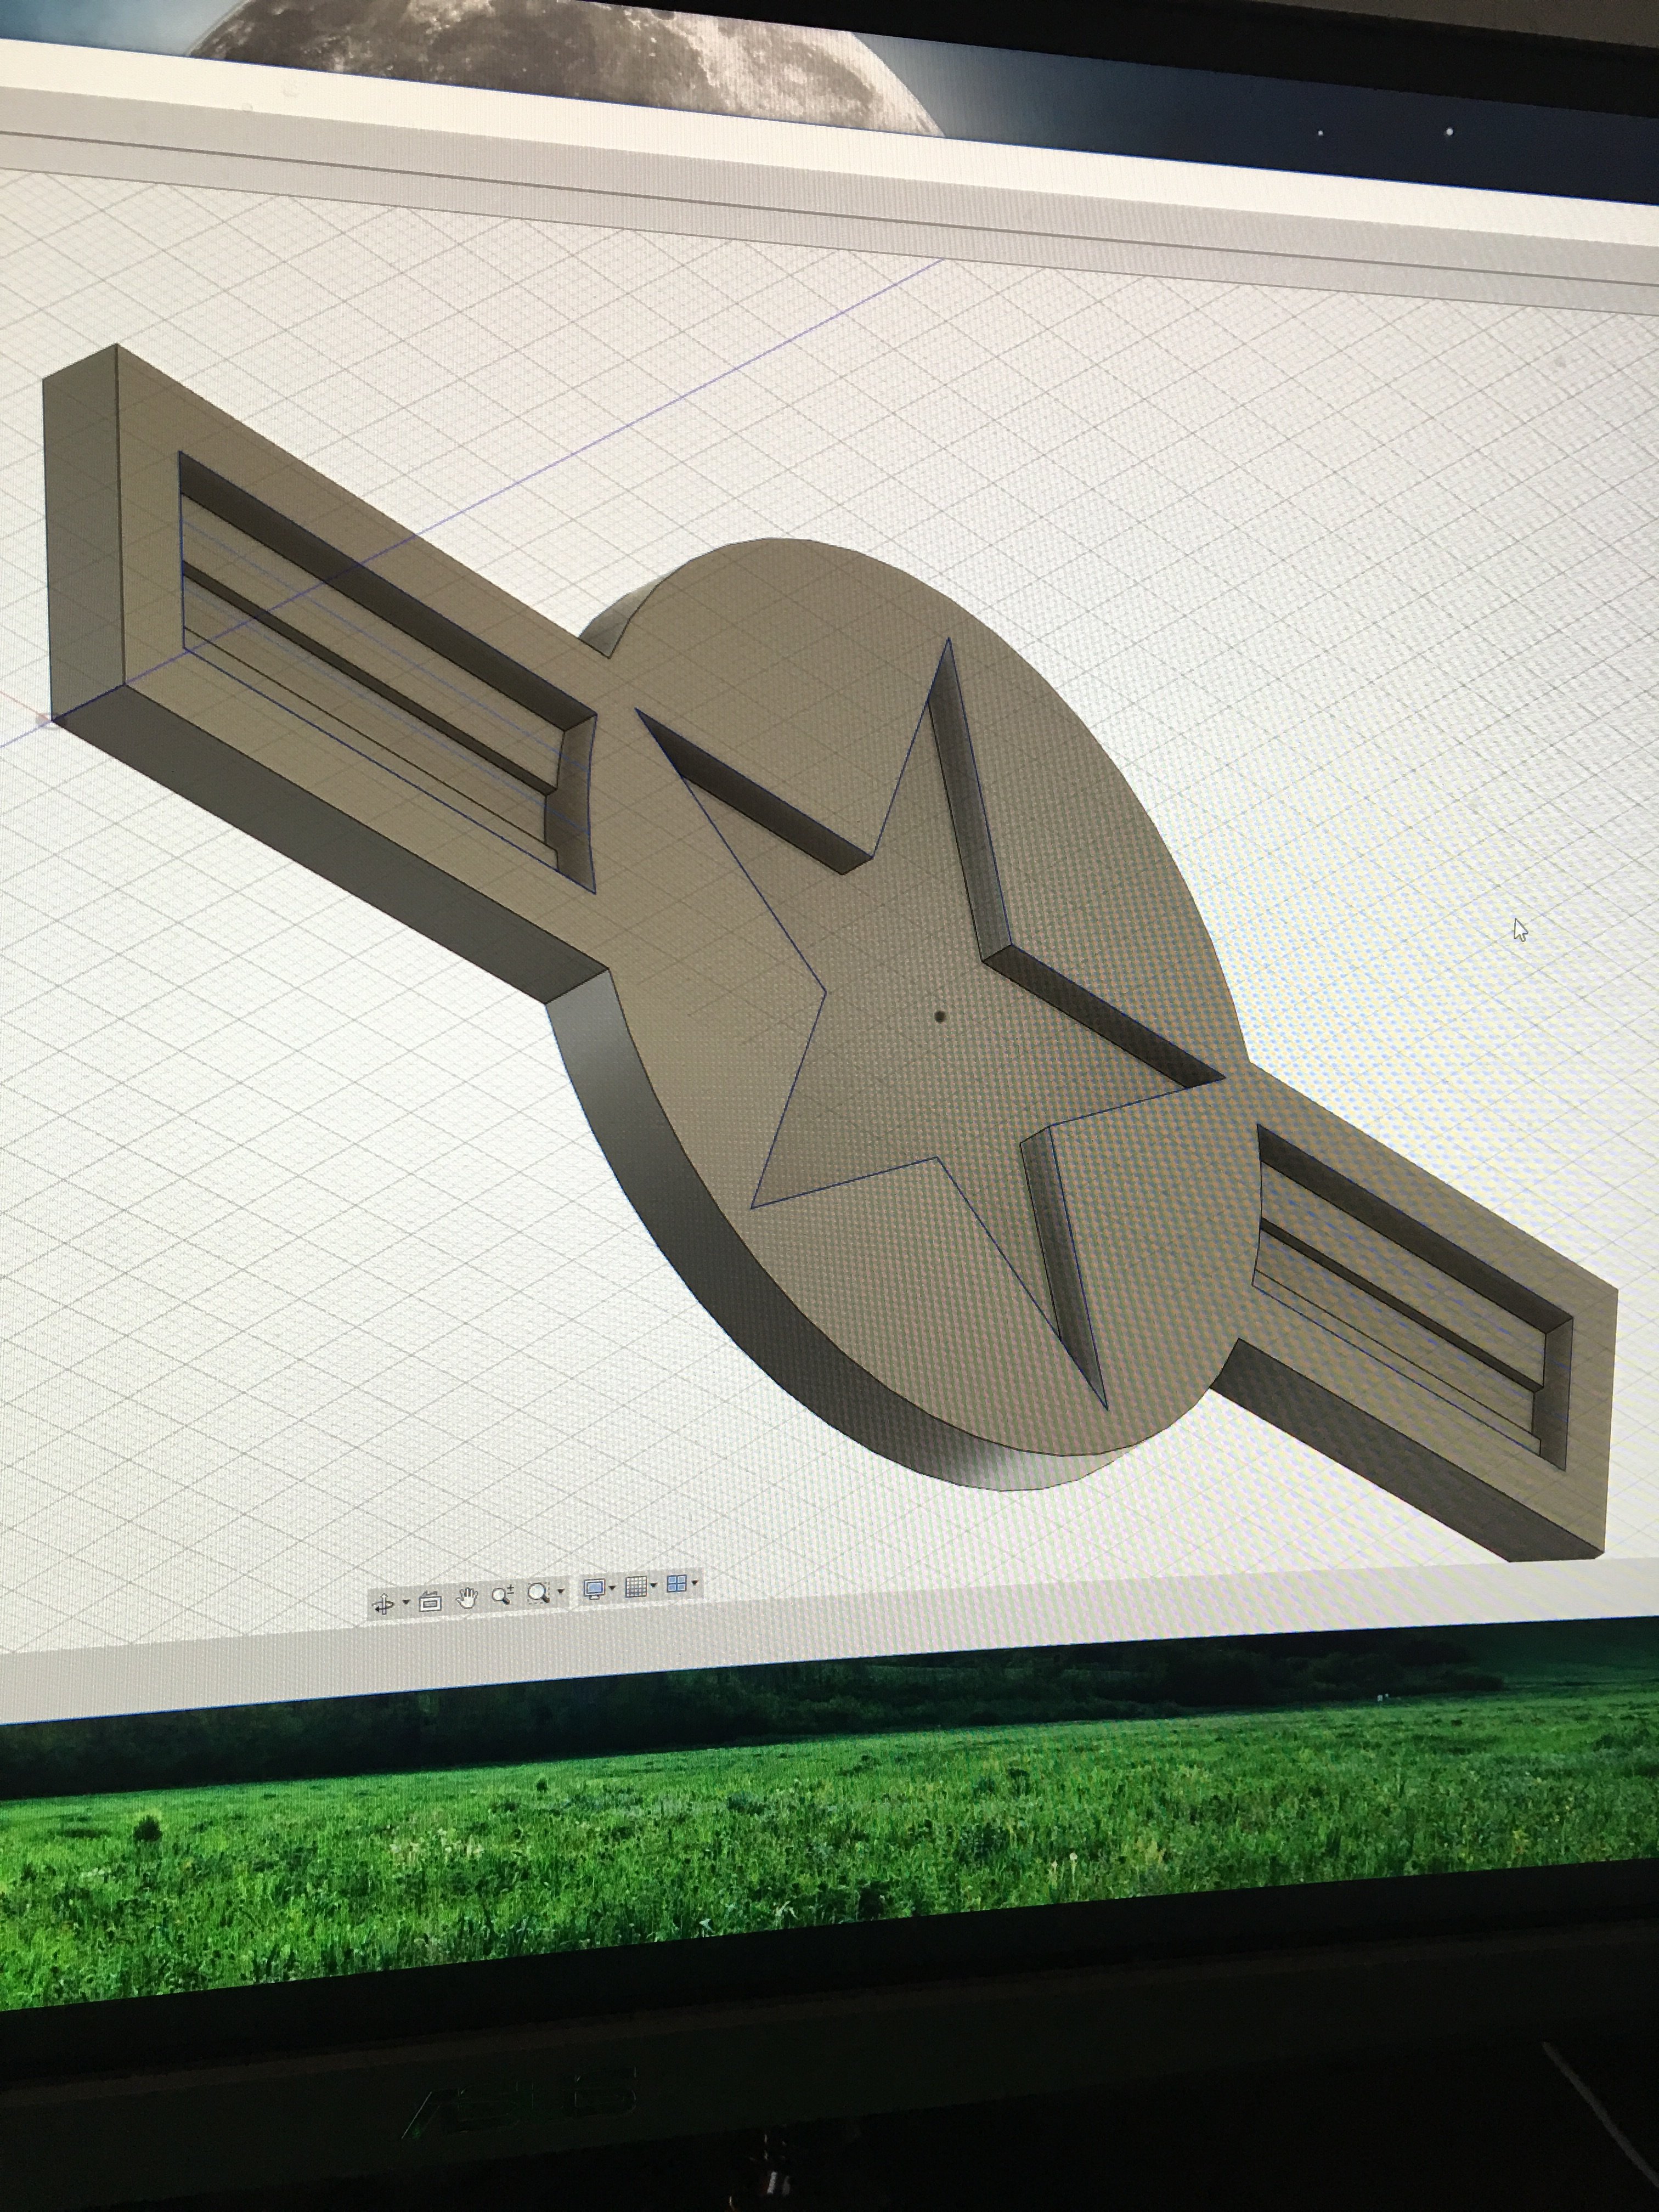The height and width of the screenshot is (2212, 1659).
Task: Open the Grid and Snaps icon
Action: [636, 1587]
